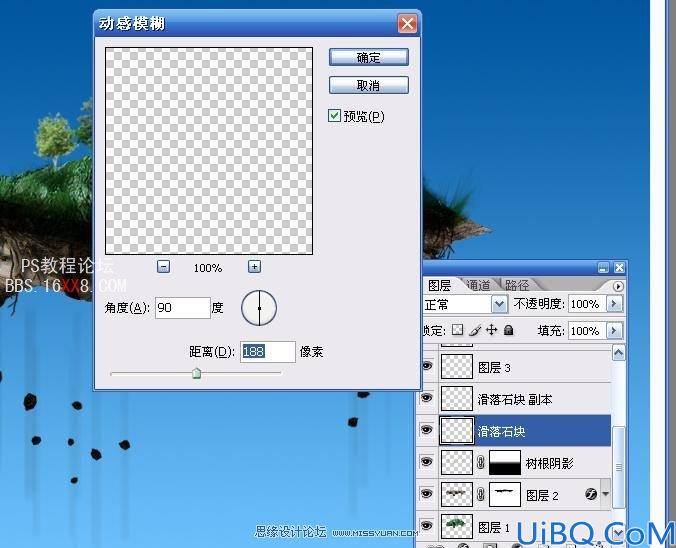Close the 动感模糊 dialog
Viewport: 676px width, 548px height.
(x=407, y=24)
